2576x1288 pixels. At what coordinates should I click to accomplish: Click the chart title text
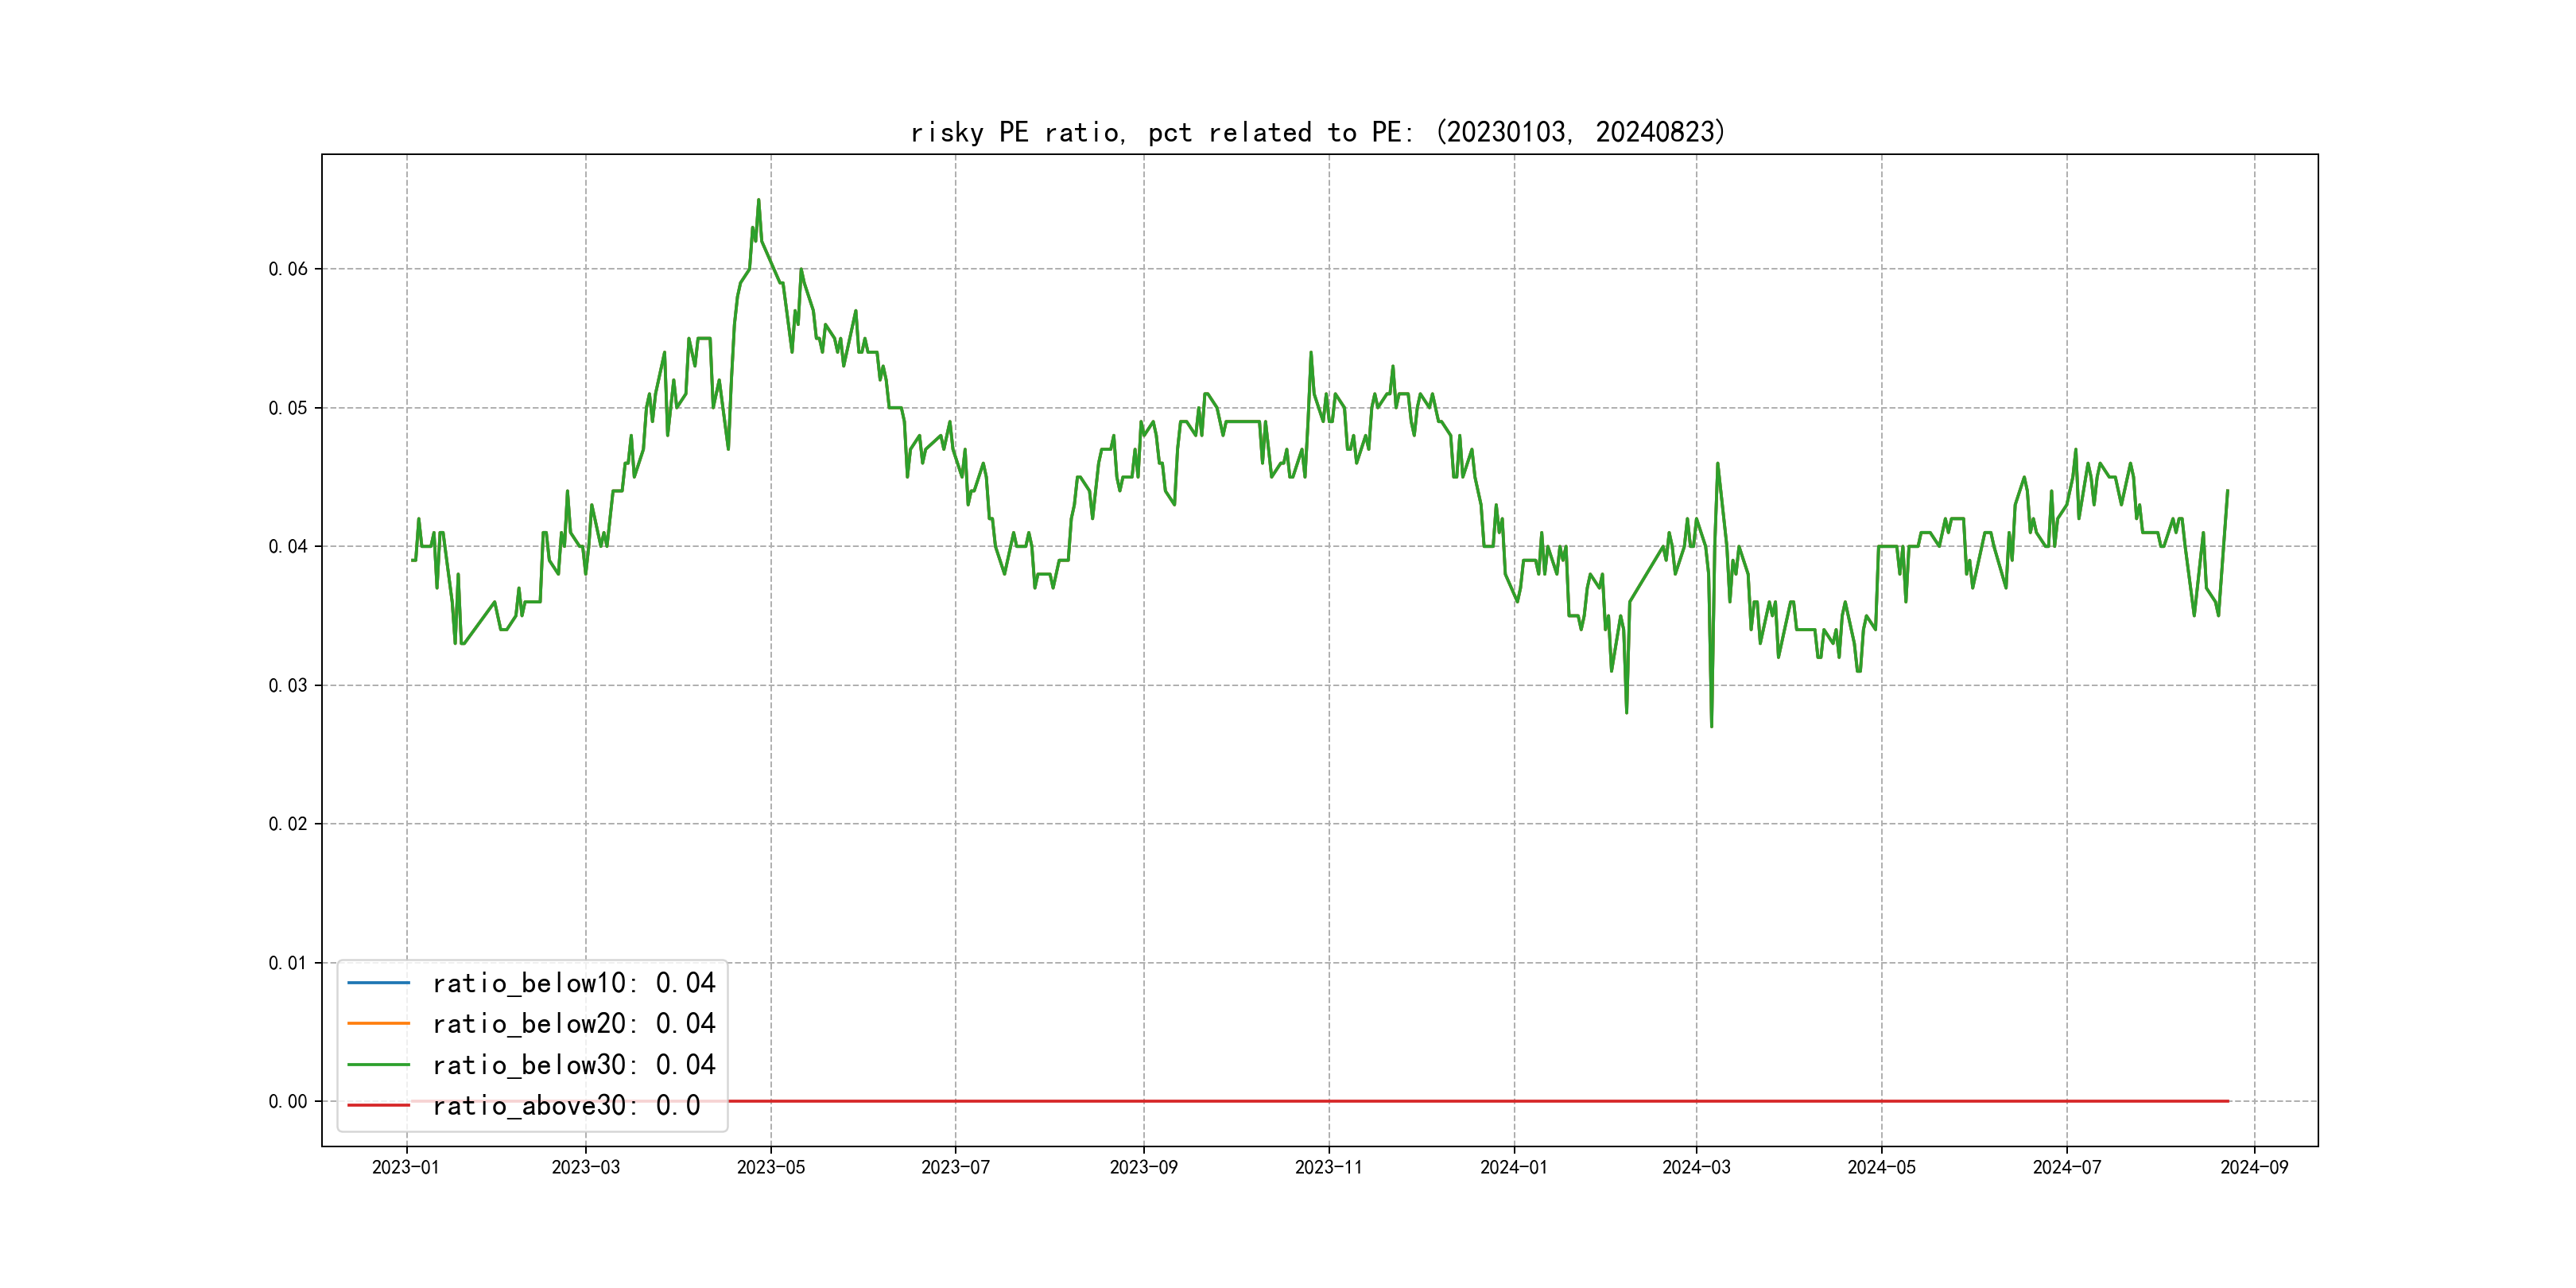[1317, 132]
